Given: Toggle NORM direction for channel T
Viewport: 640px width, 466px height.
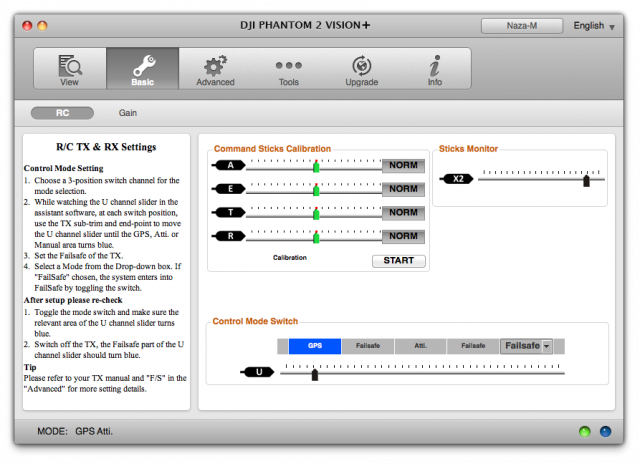Looking at the screenshot, I should point(403,213).
